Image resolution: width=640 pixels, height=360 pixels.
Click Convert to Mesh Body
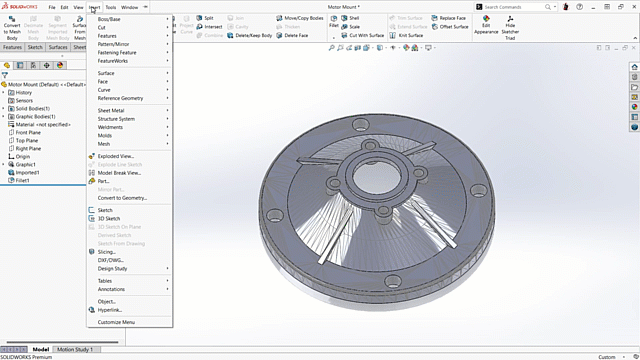click(12, 28)
